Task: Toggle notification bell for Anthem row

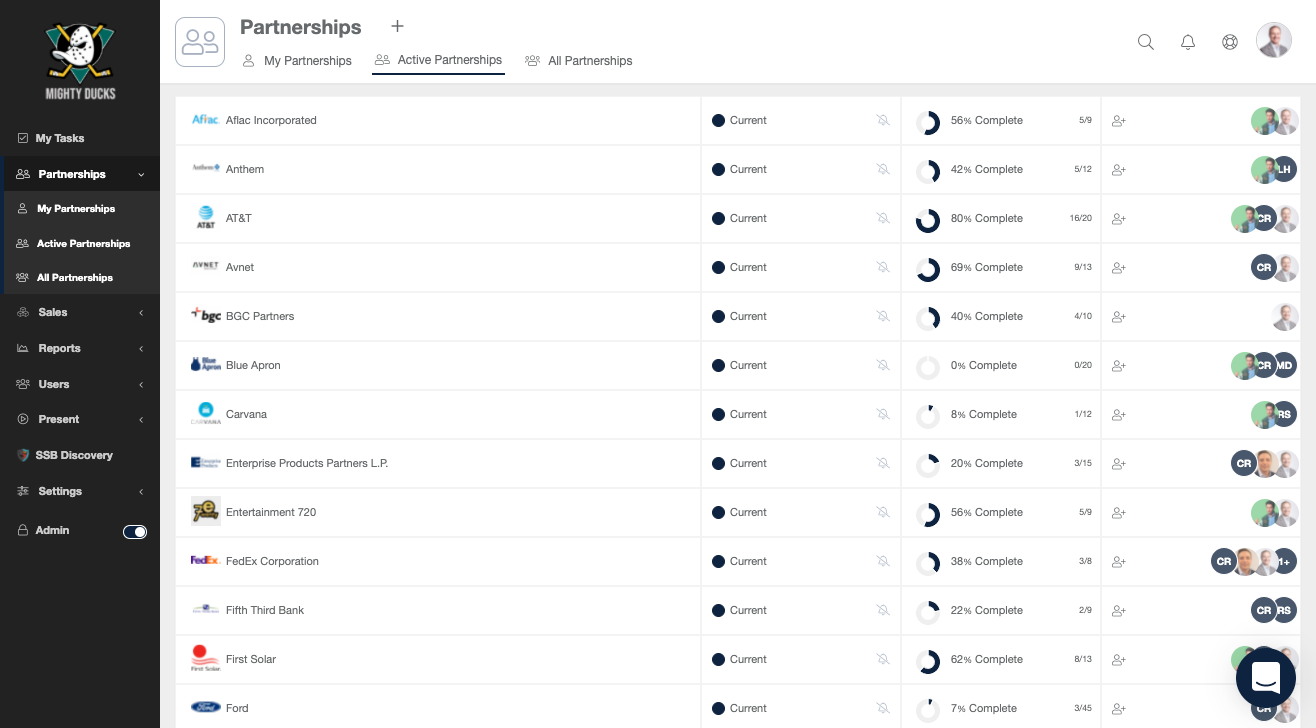Action: [x=883, y=169]
